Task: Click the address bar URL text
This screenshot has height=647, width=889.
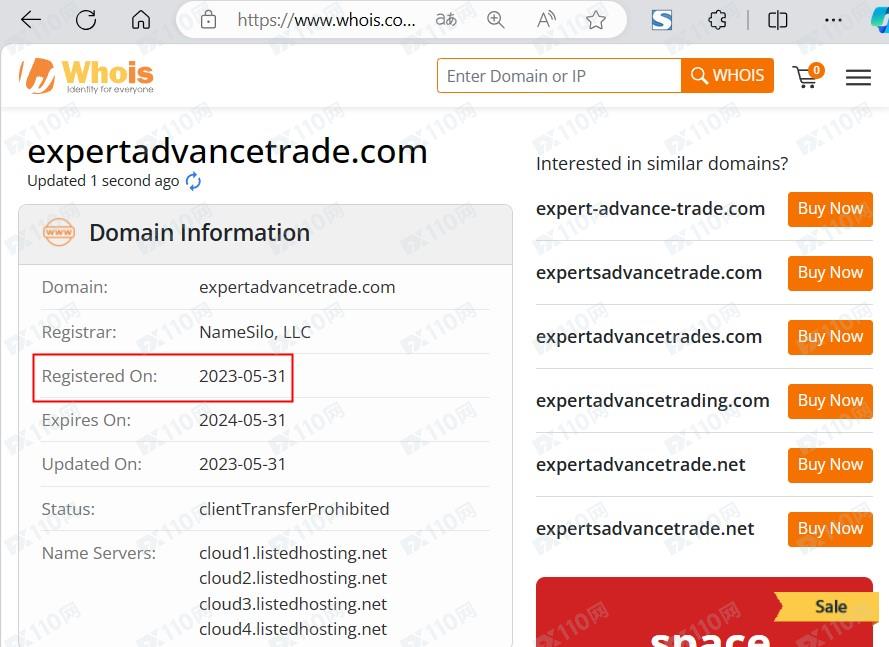Action: 326,20
